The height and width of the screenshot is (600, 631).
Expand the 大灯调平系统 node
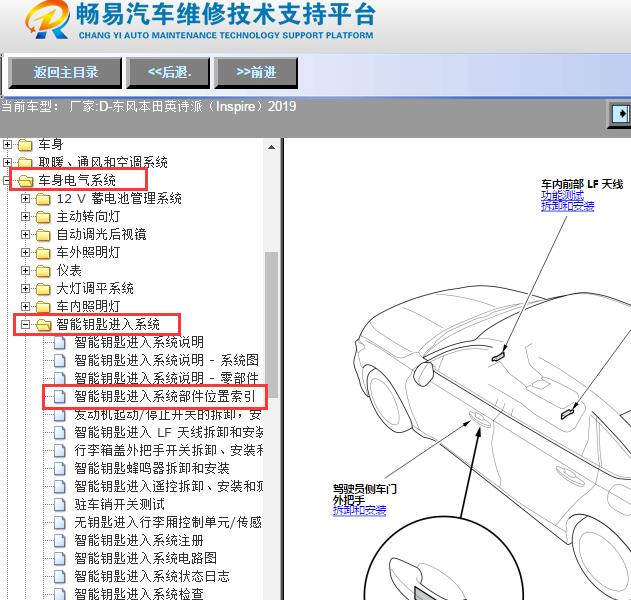click(25, 289)
